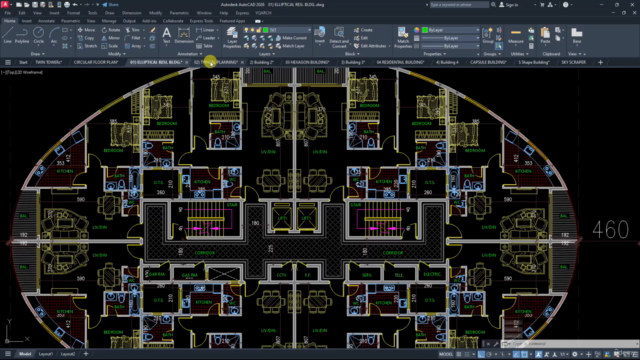Screen dimensions: 640x360
Task: Expand the Draw panel
Action: tap(38, 54)
